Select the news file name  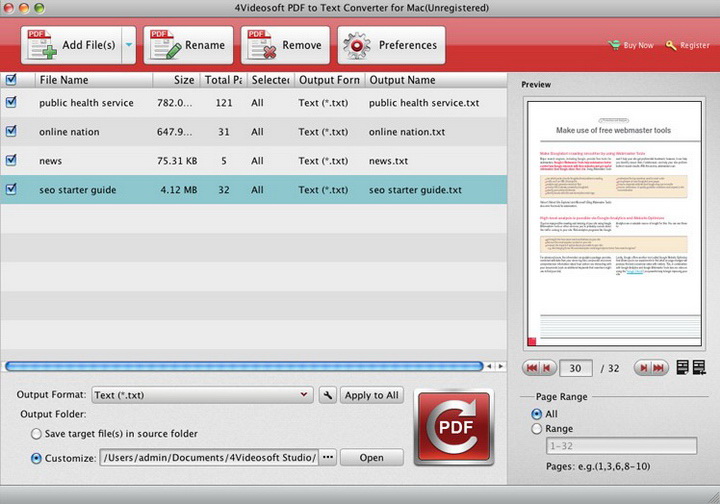[51, 161]
